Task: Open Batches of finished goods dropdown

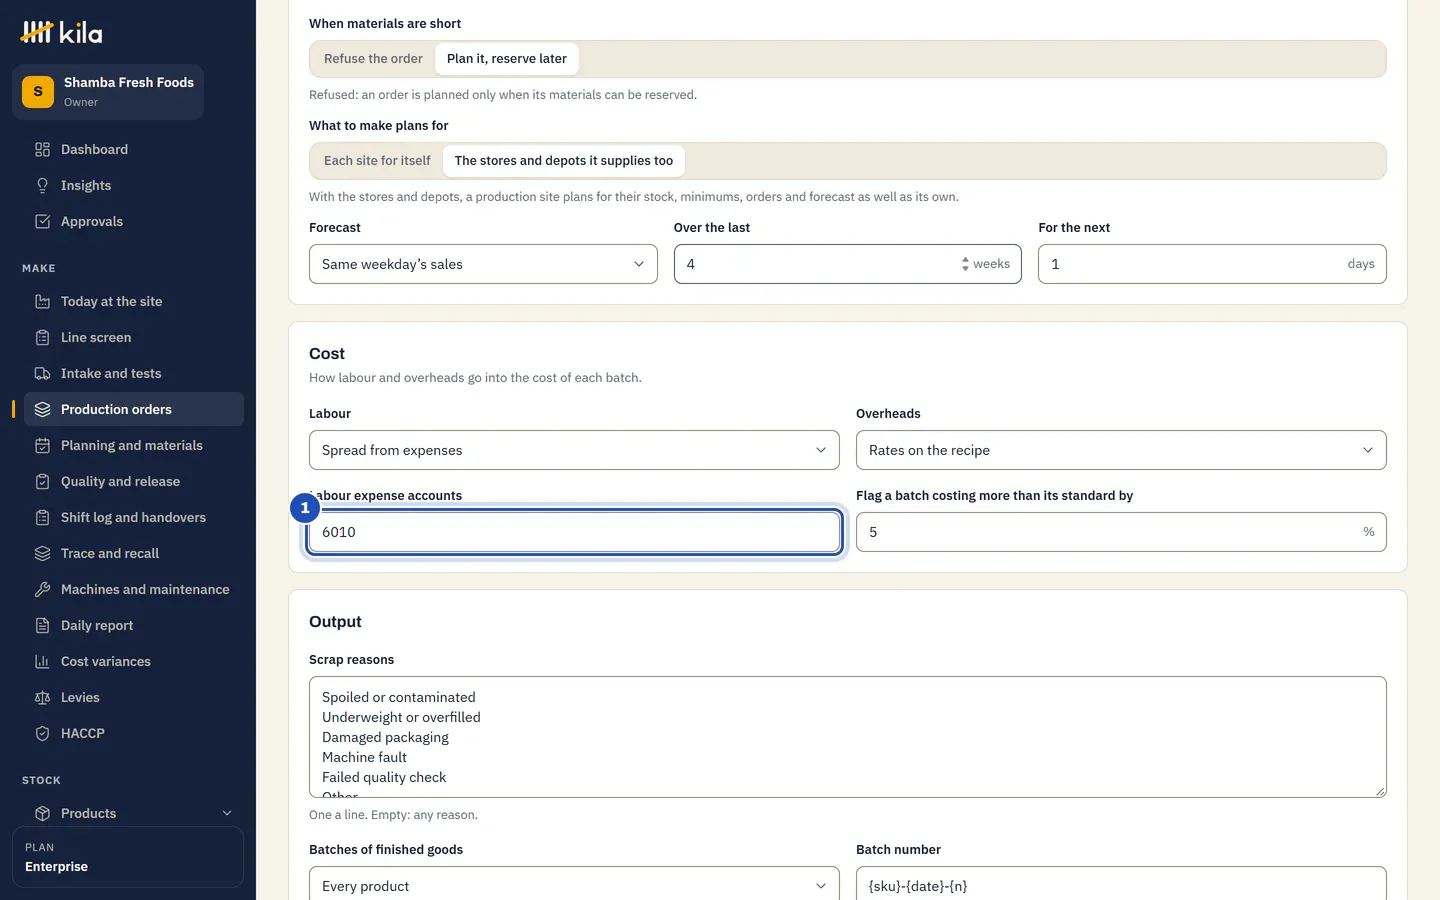Action: coord(574,885)
